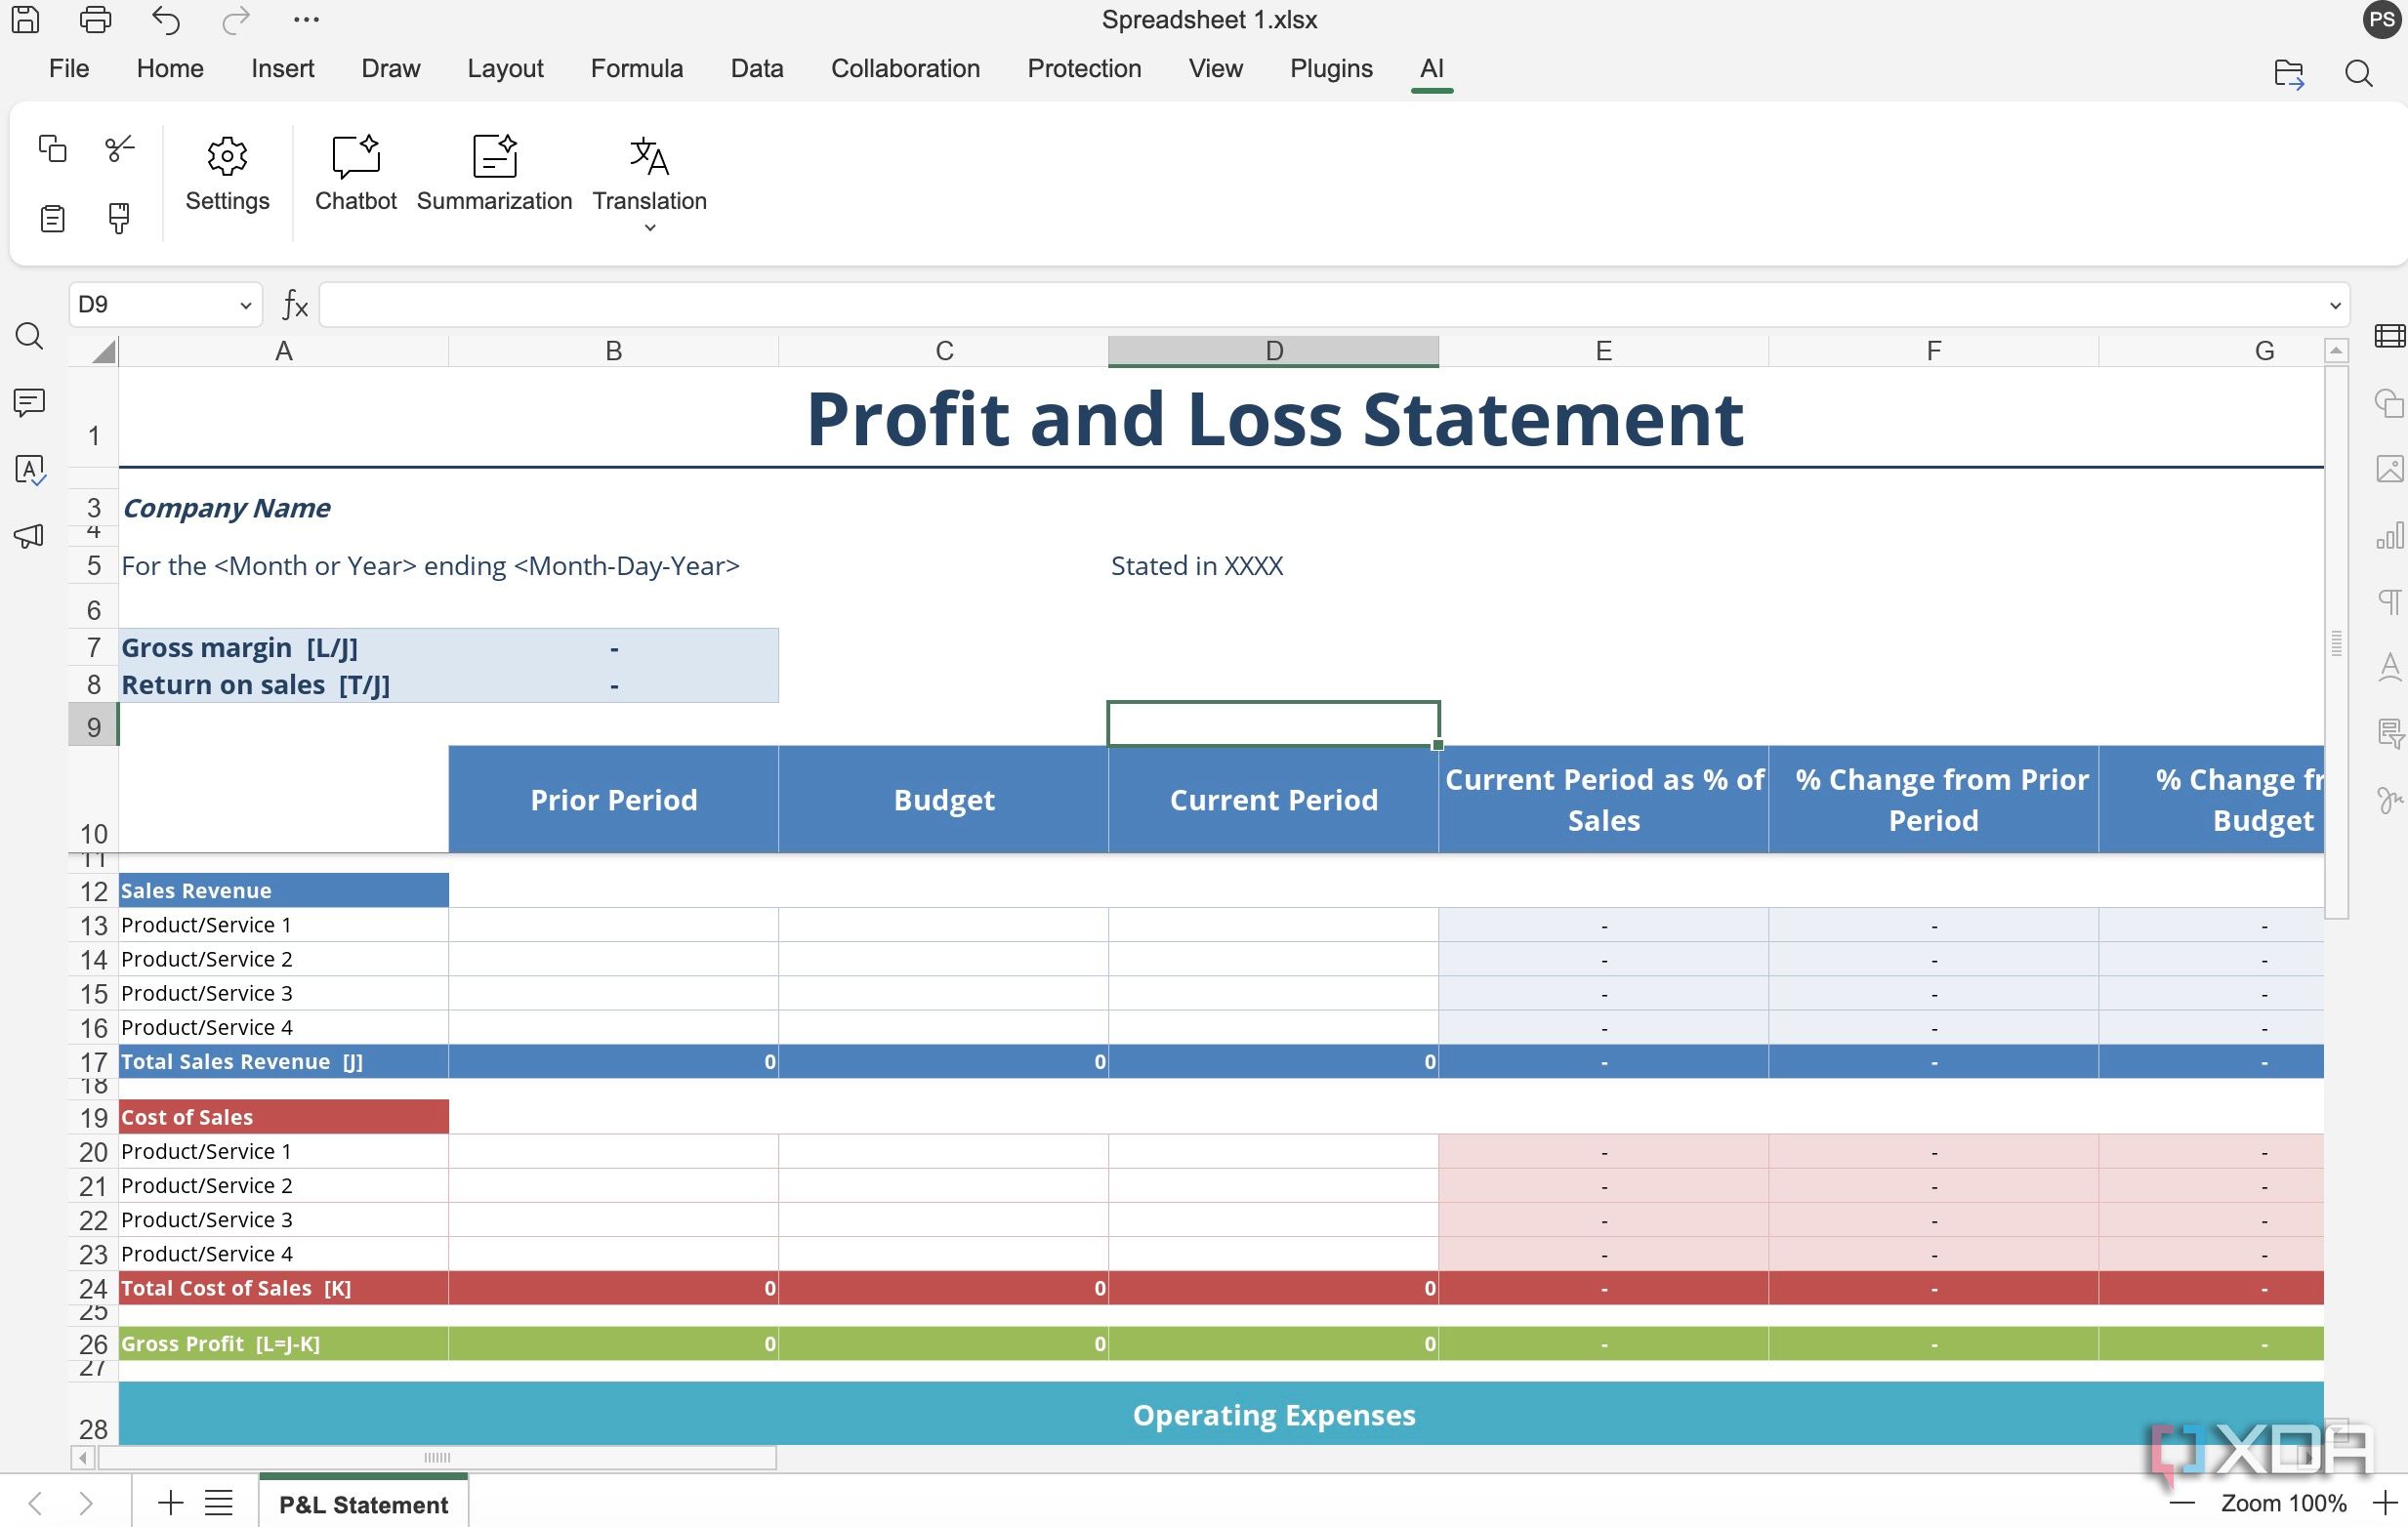Click the search magnifier in top right

click(2359, 74)
